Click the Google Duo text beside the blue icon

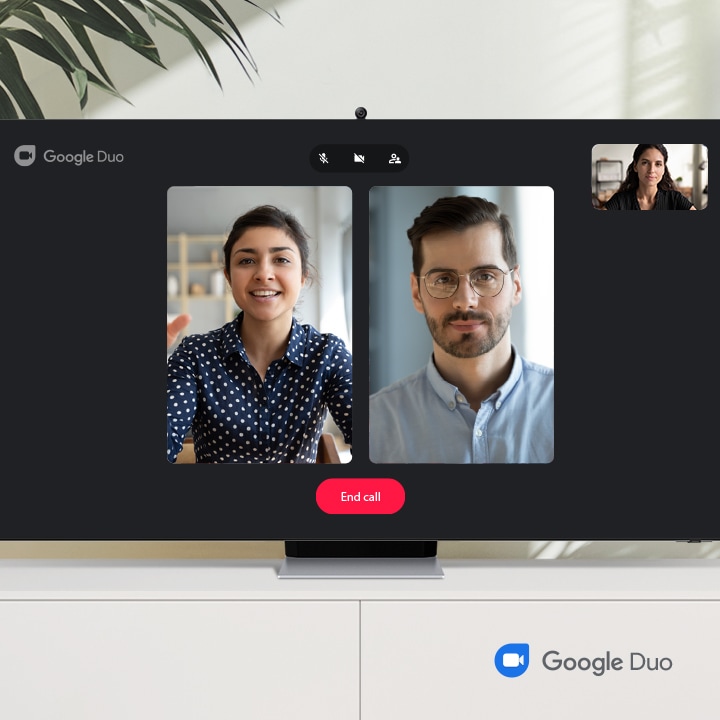coord(607,662)
